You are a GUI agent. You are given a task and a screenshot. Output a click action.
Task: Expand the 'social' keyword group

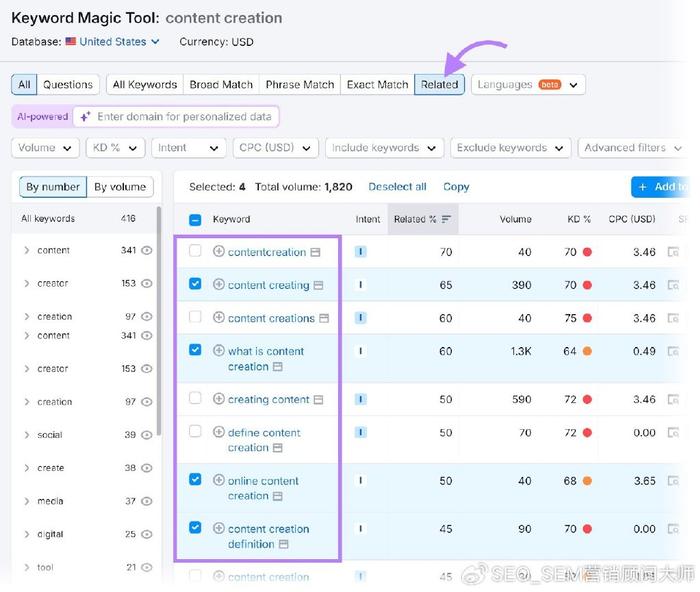(27, 435)
